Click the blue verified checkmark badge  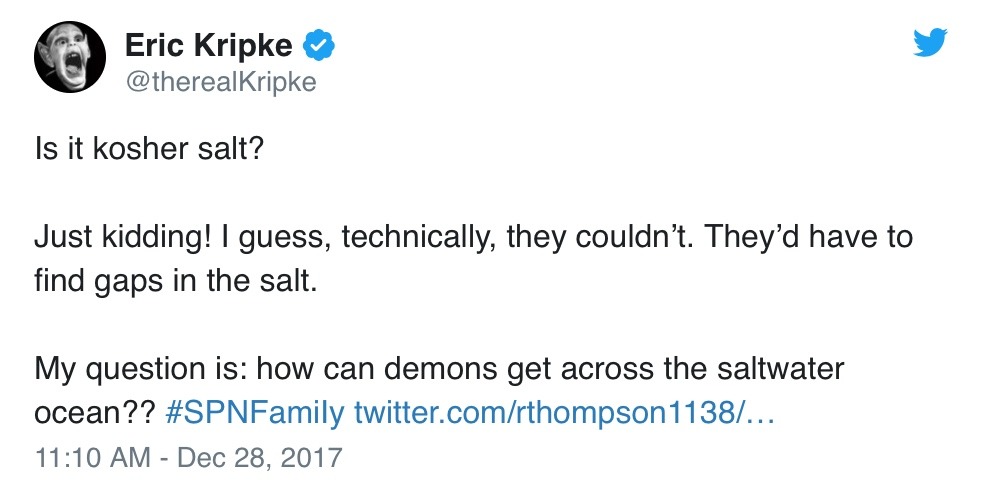[319, 45]
